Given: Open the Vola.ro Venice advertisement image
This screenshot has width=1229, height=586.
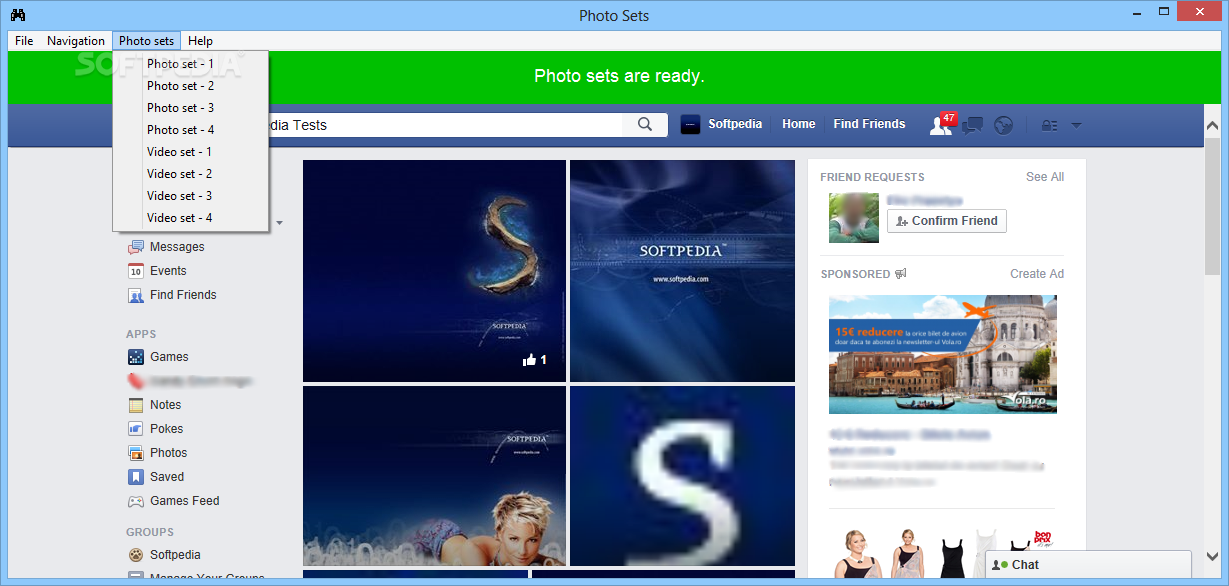Looking at the screenshot, I should coord(942,354).
